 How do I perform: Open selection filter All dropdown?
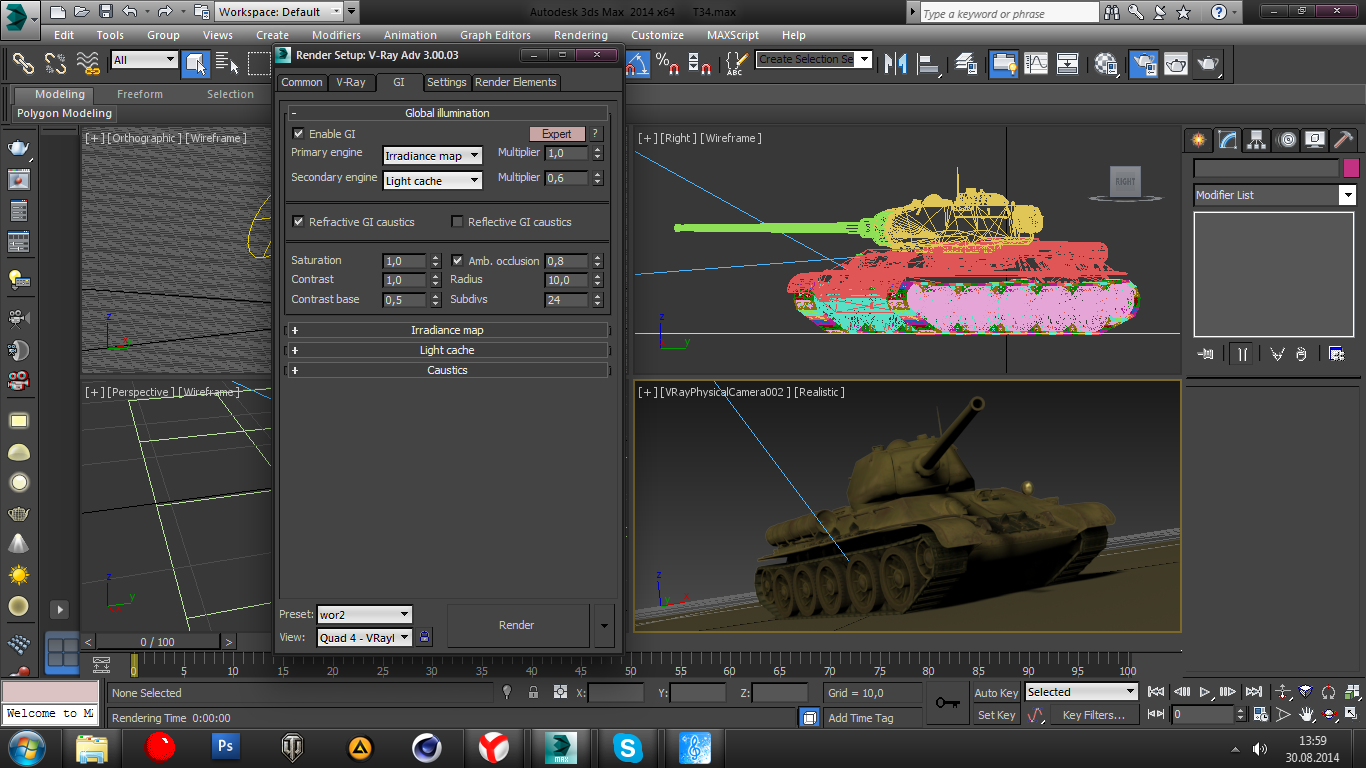tap(144, 60)
